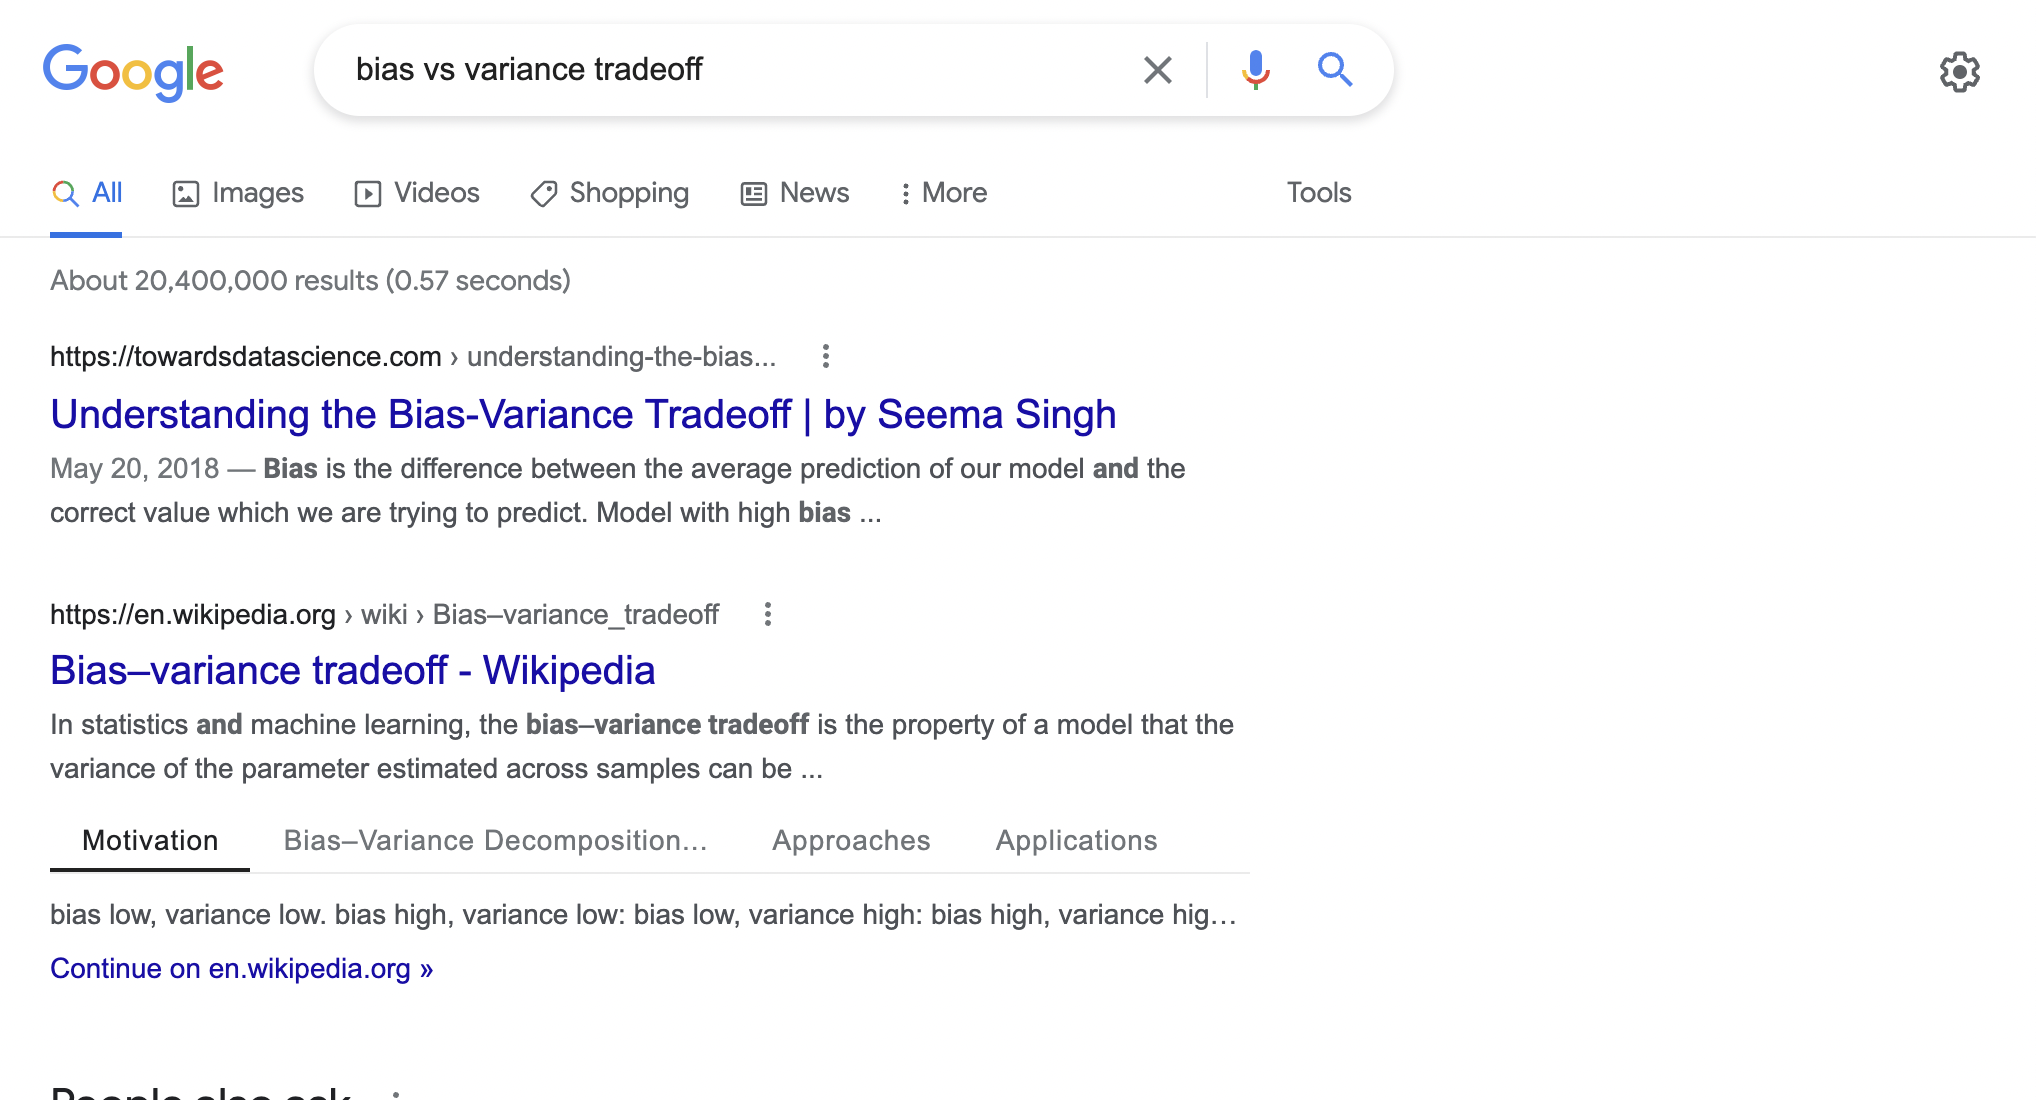The image size is (2036, 1100).
Task: Show Bias–Variance Decomposition section tab
Action: tap(495, 841)
